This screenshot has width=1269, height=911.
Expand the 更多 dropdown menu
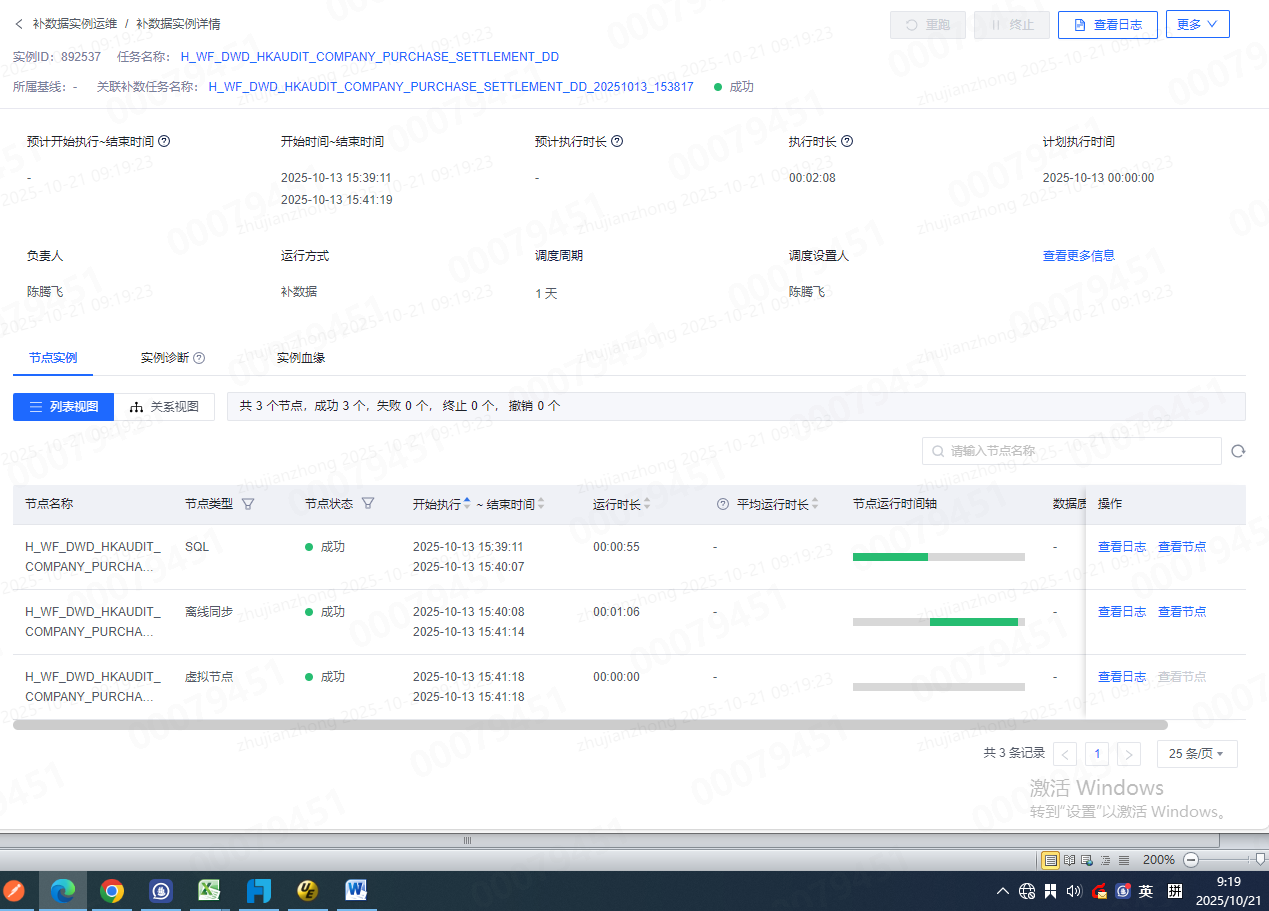pyautogui.click(x=1197, y=24)
